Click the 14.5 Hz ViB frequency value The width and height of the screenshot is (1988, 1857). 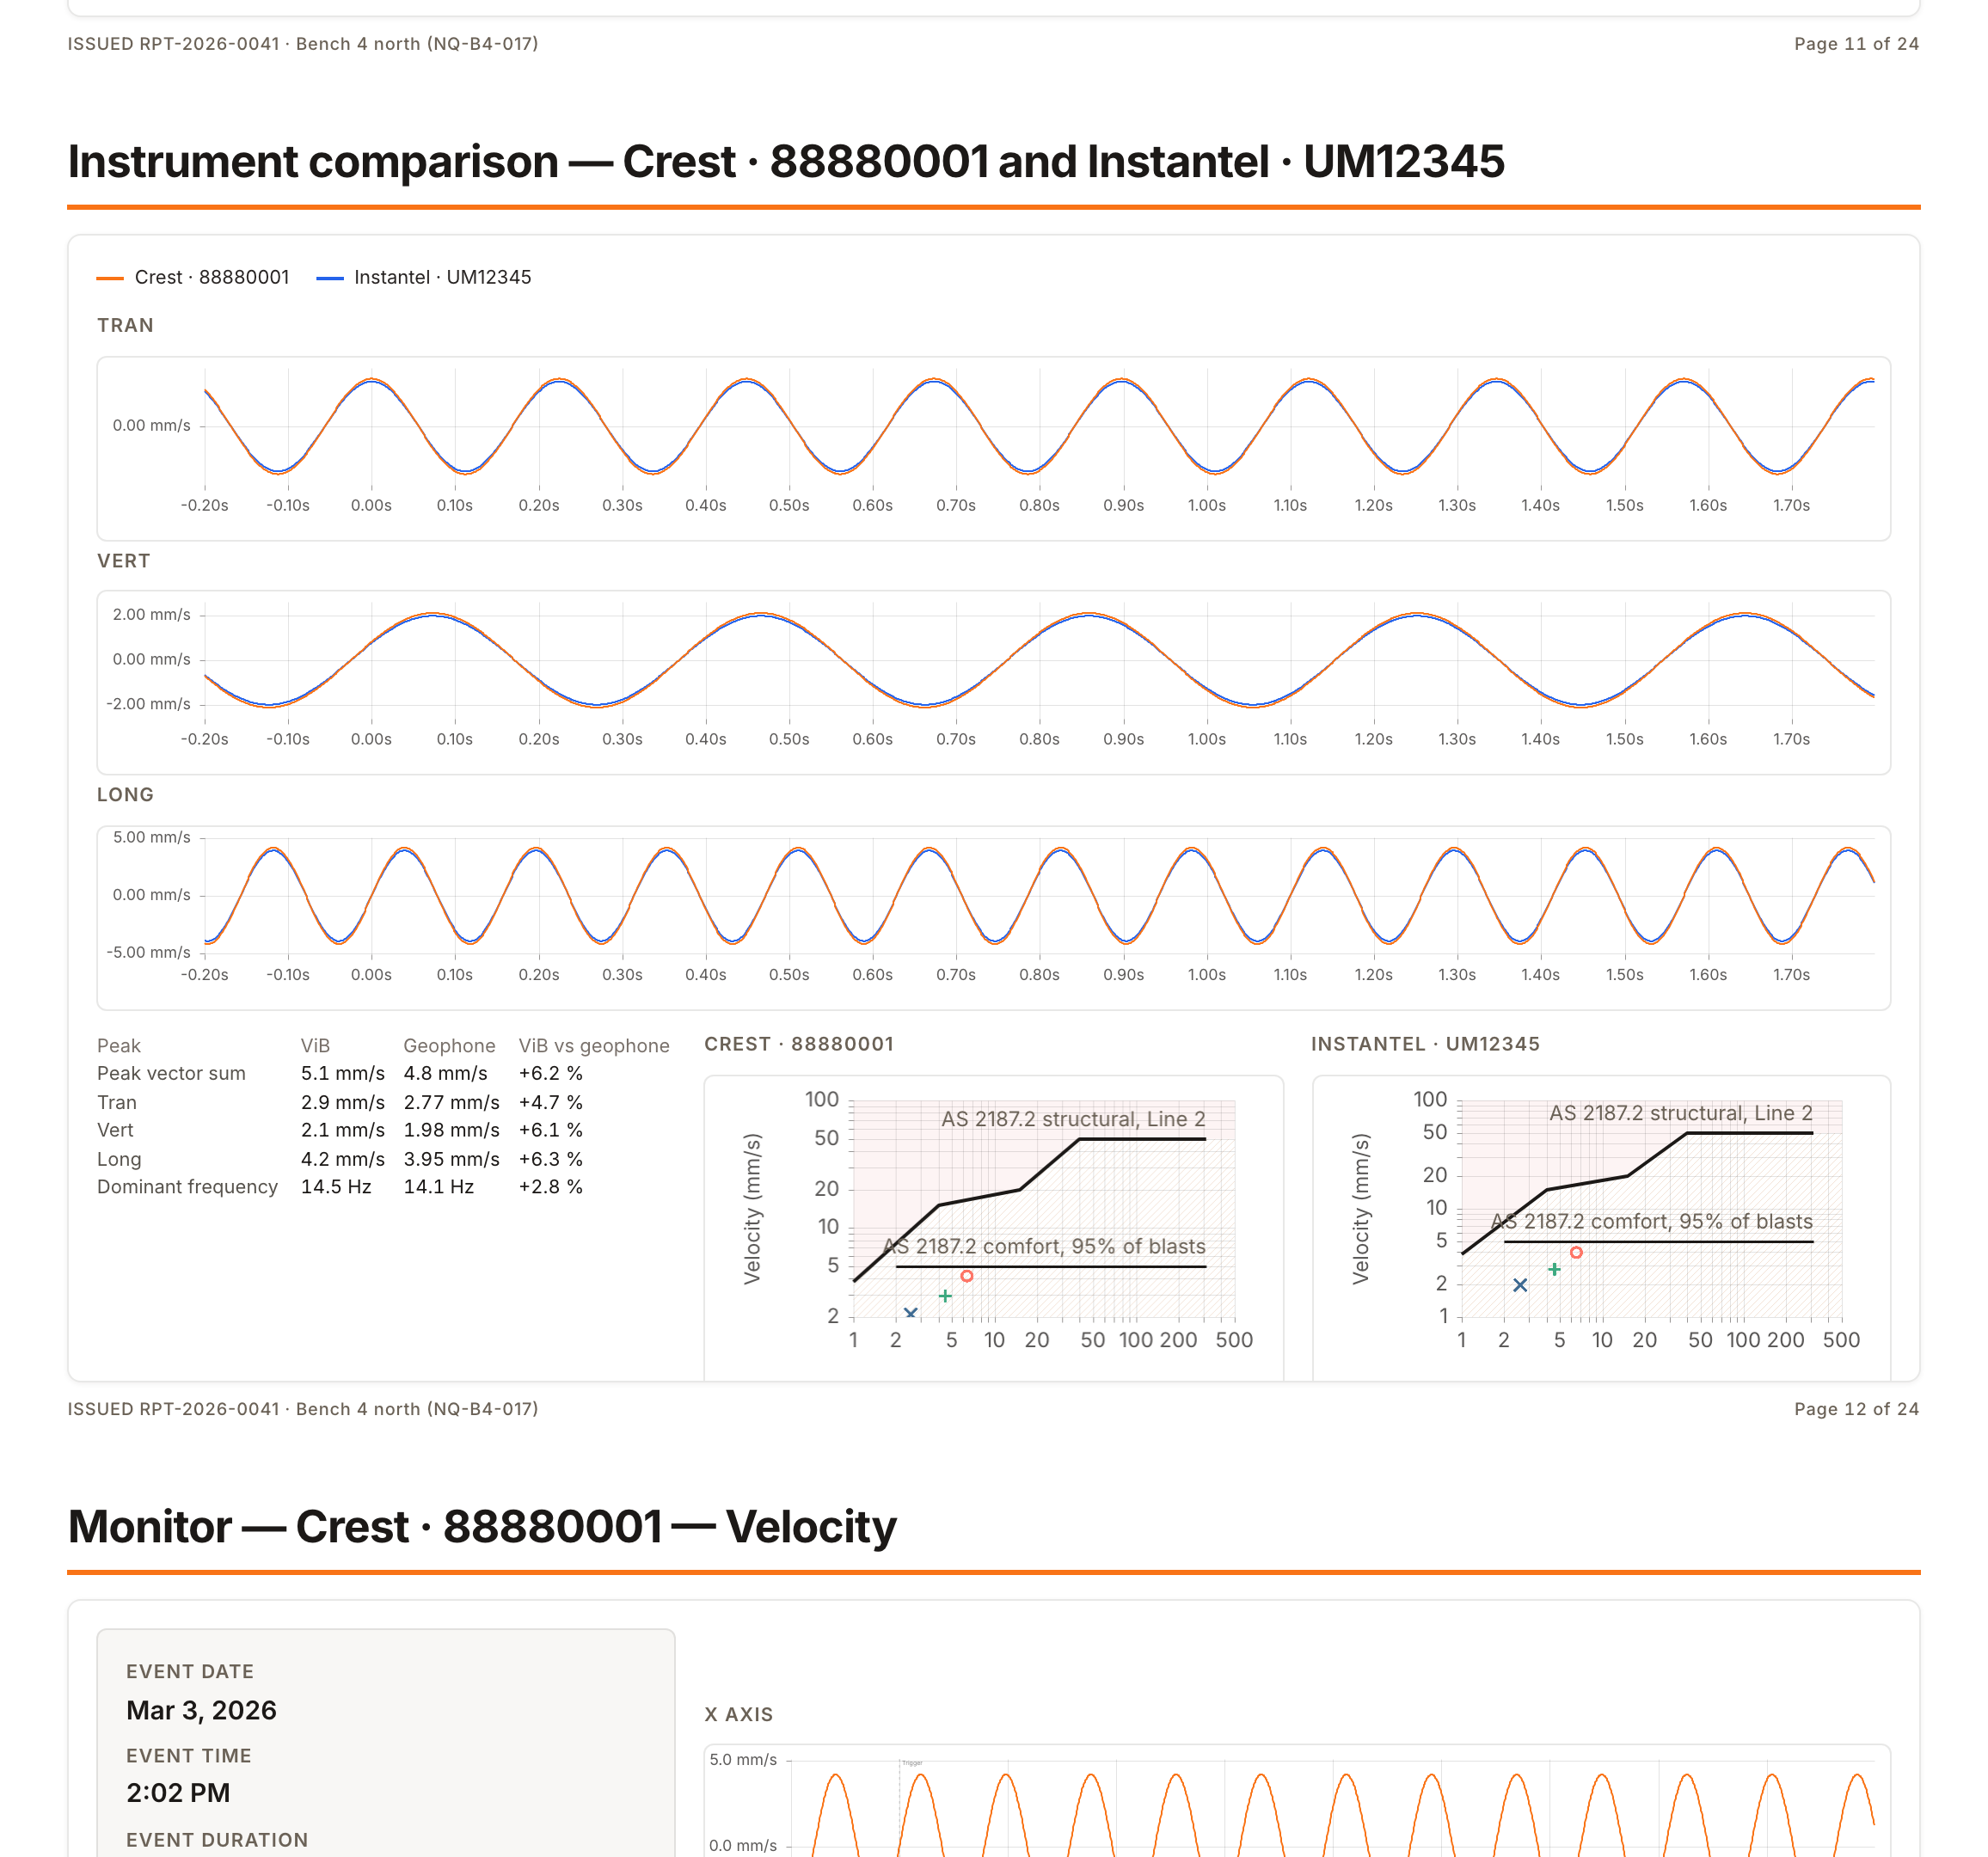[x=336, y=1187]
